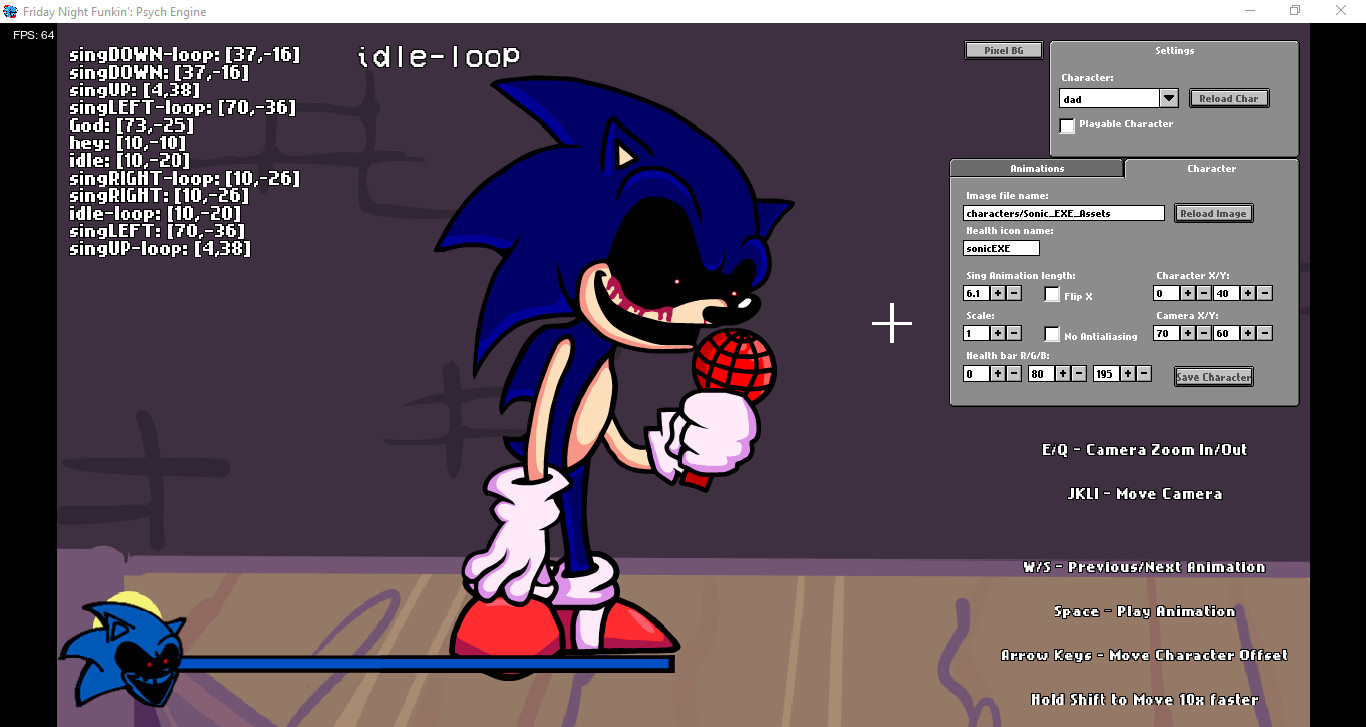Click the 'God: [73,-25]' entry
1366x727 pixels.
pyautogui.click(x=131, y=126)
